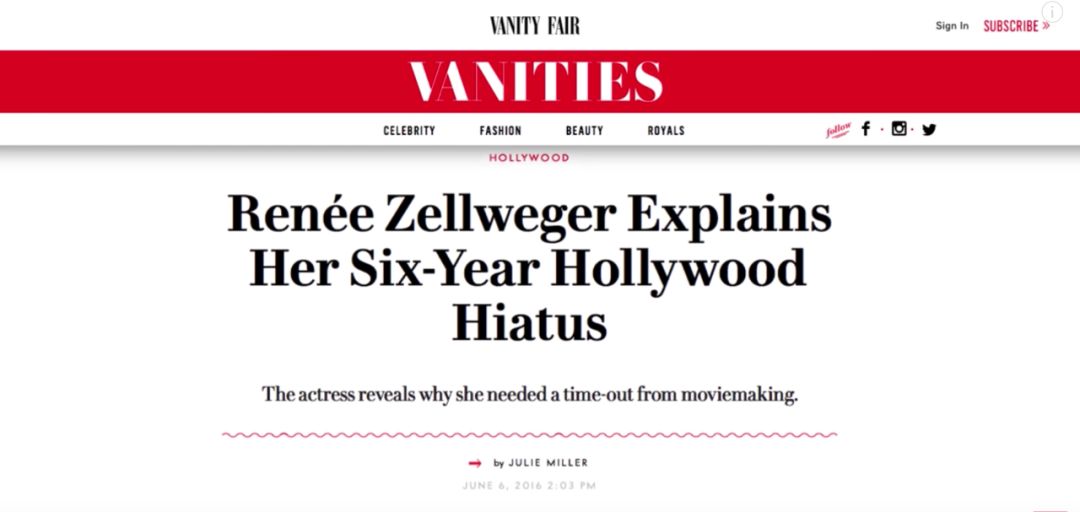Open the Celebrity section
1080x512 pixels.
coord(409,131)
